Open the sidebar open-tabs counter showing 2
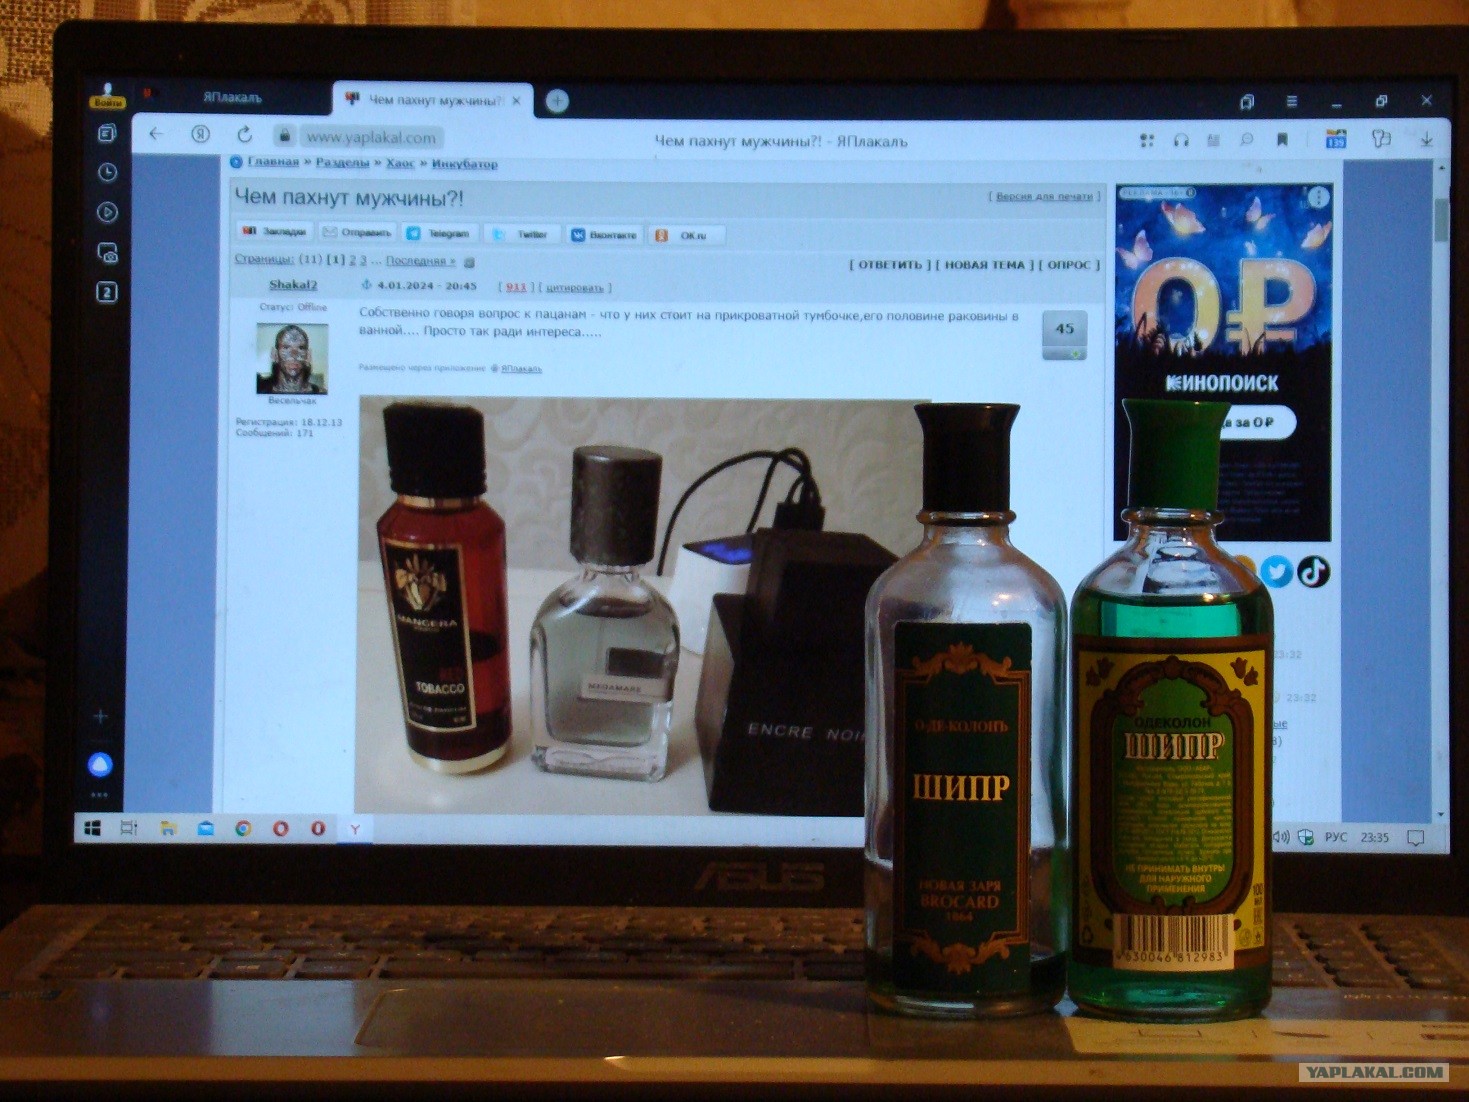The image size is (1469, 1102). click(107, 292)
